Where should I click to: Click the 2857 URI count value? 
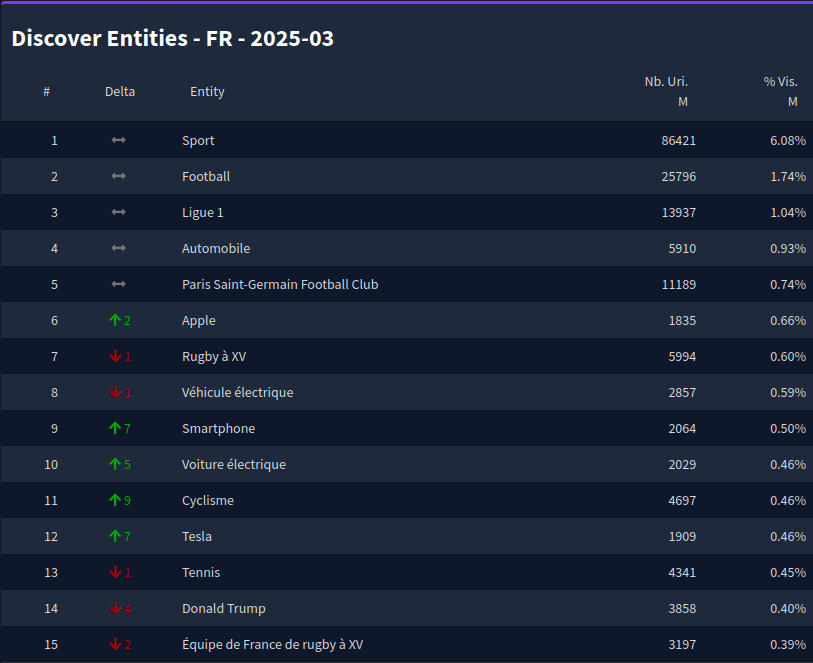tap(682, 393)
